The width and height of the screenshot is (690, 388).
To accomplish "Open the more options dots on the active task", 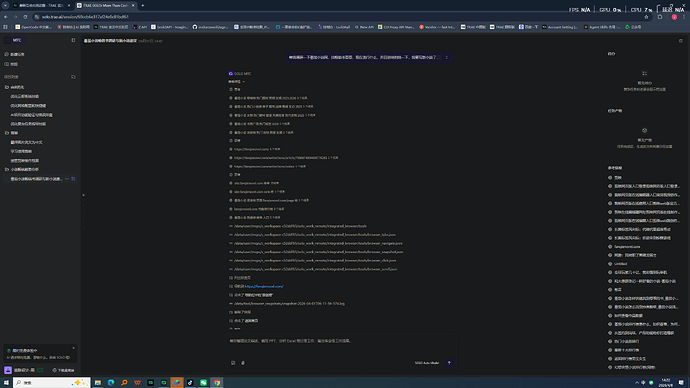I will tap(67, 179).
